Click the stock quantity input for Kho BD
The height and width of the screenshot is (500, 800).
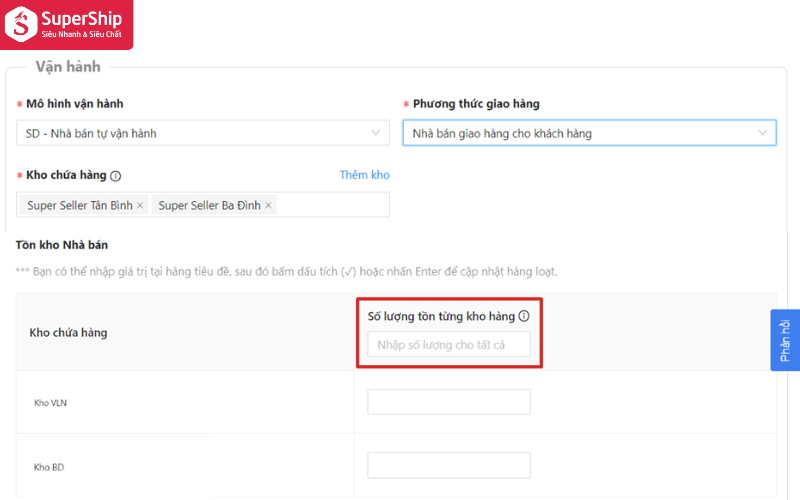click(x=448, y=466)
